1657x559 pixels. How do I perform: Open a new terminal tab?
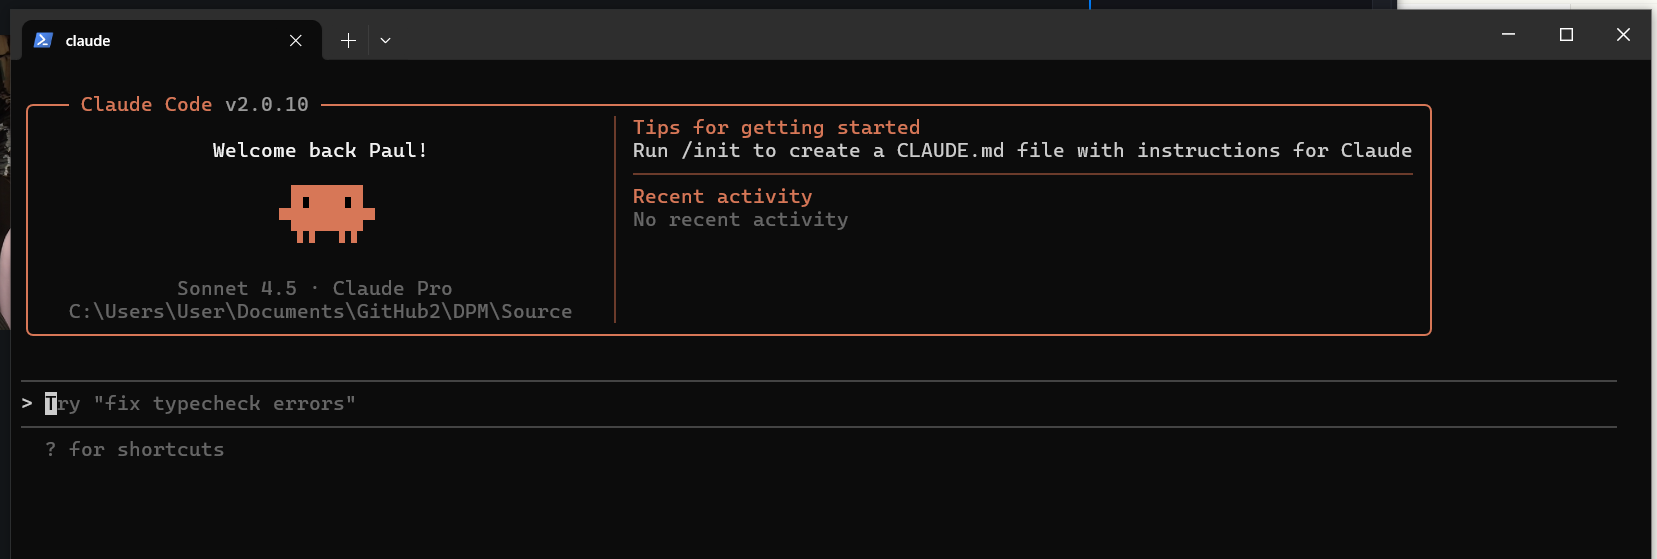[348, 40]
